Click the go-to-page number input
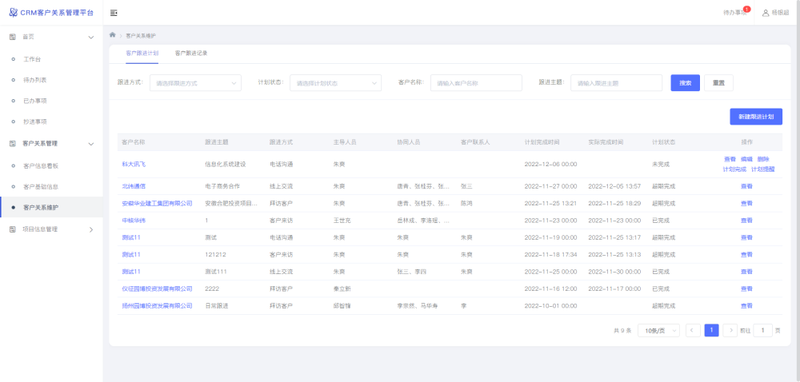 click(x=763, y=330)
